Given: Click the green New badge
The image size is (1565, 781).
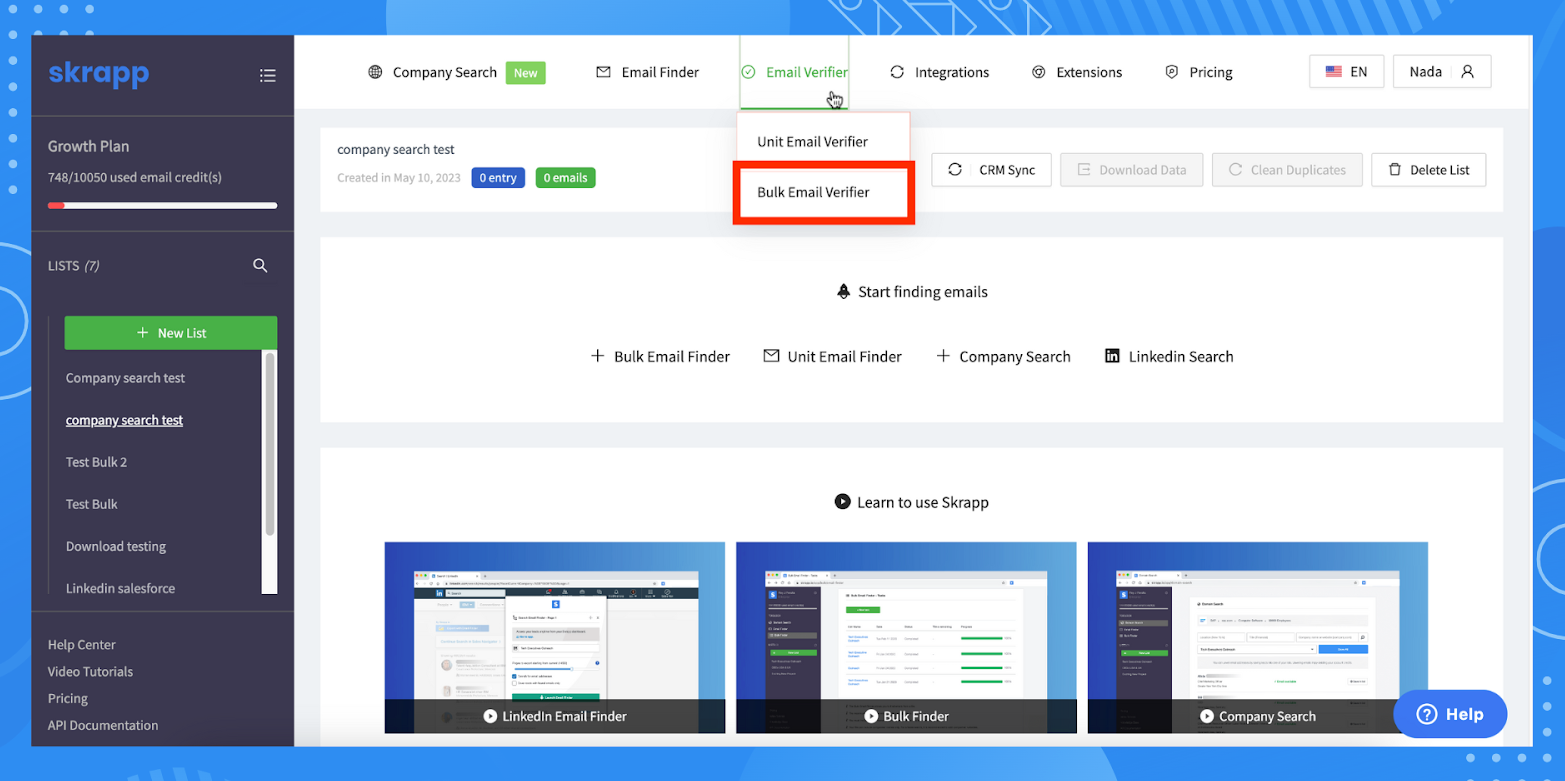Looking at the screenshot, I should click(526, 73).
